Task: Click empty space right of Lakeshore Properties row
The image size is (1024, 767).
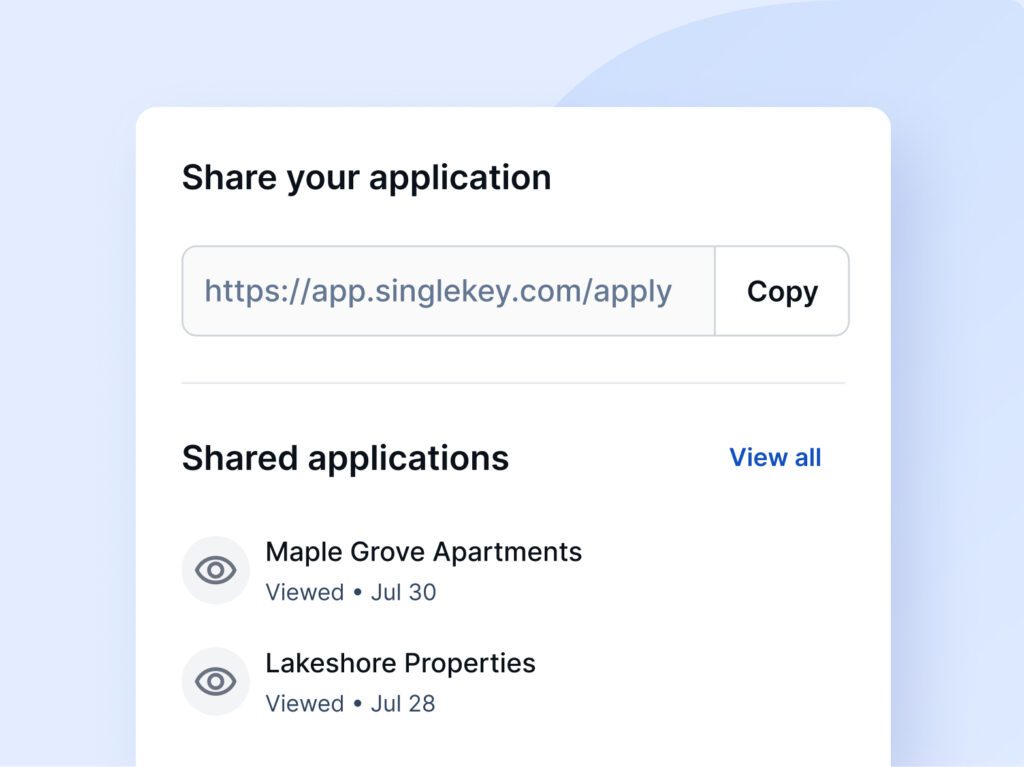Action: [705, 681]
